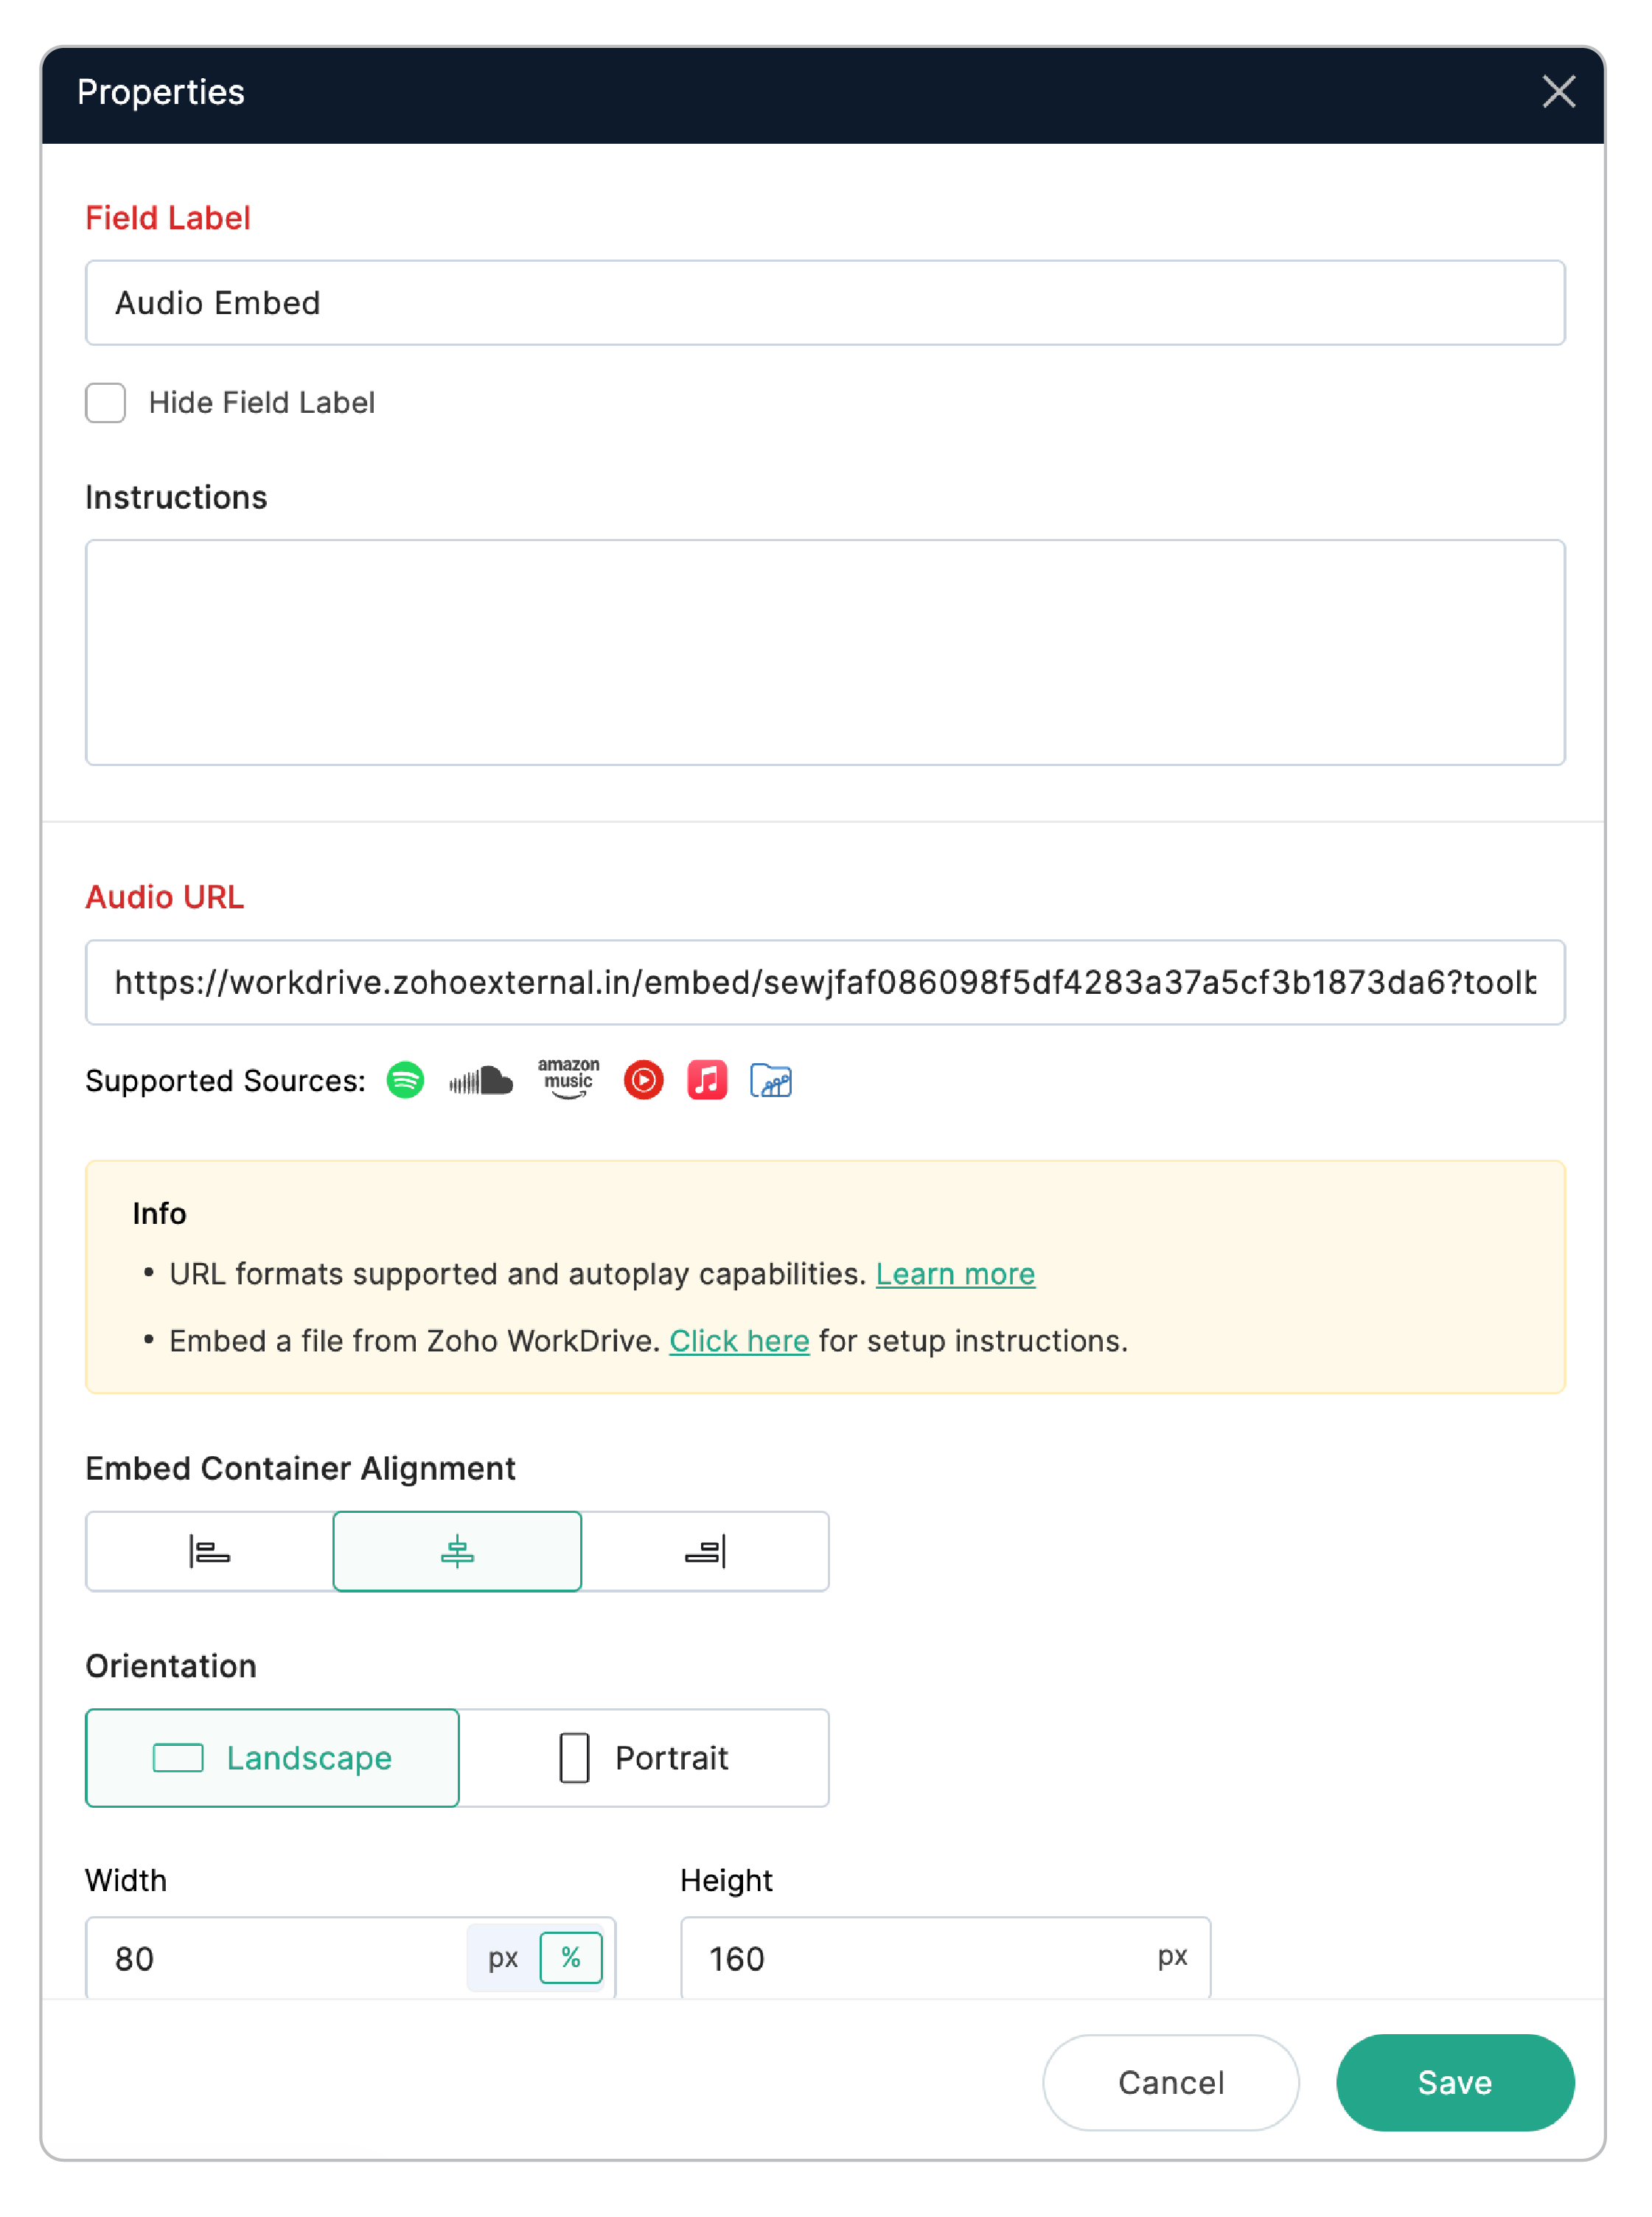Open the Learn more link
The height and width of the screenshot is (2217, 1652).
tap(955, 1273)
